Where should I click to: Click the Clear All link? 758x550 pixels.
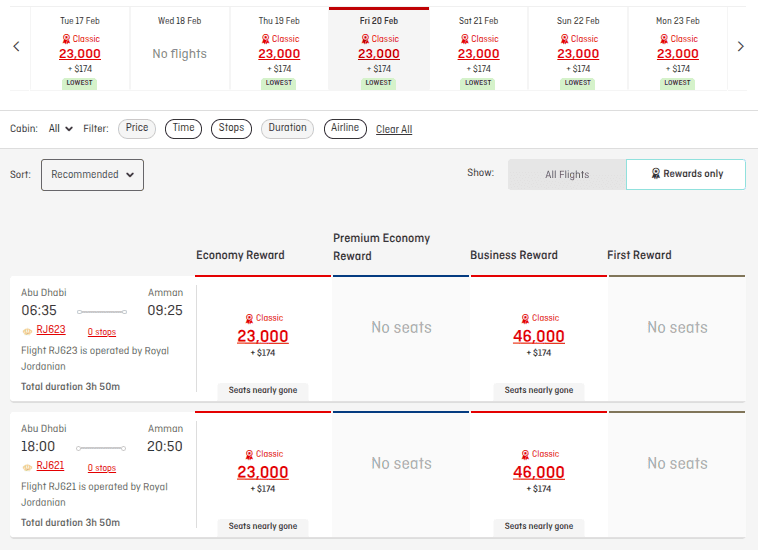point(394,130)
